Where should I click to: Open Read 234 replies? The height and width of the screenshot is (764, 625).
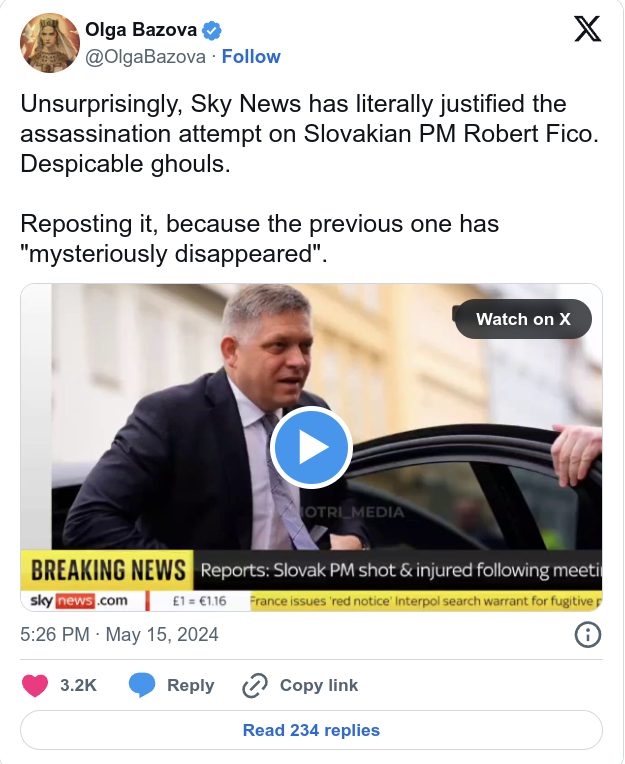tap(311, 730)
